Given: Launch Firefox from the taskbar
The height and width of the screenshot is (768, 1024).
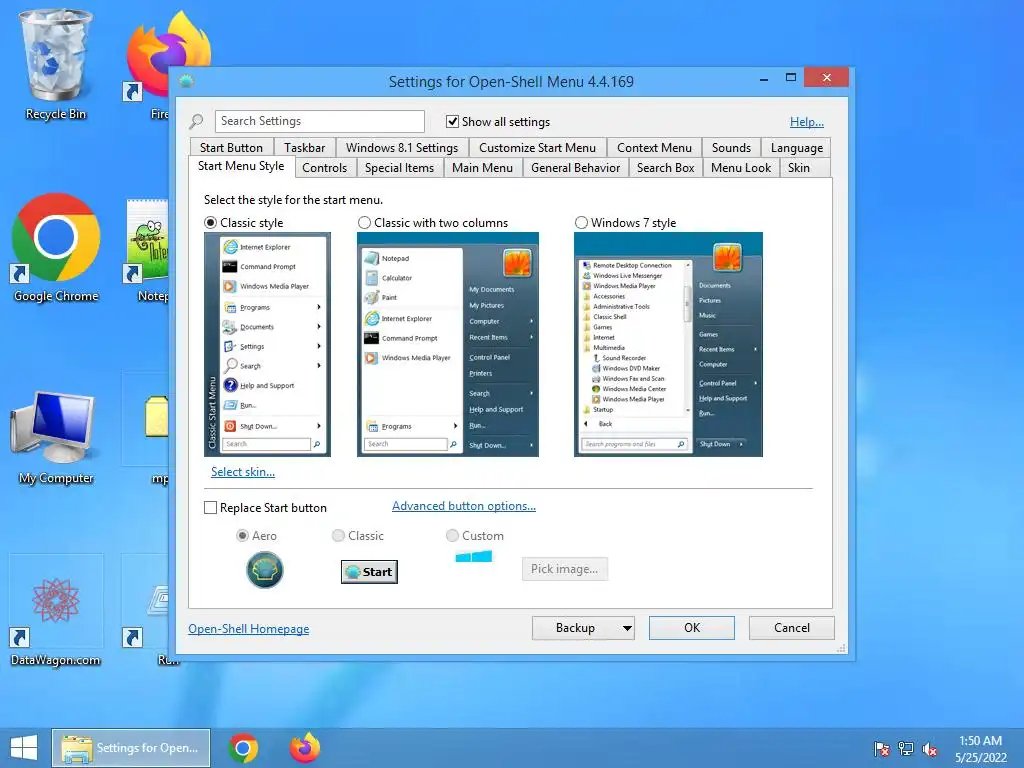Looking at the screenshot, I should point(305,748).
